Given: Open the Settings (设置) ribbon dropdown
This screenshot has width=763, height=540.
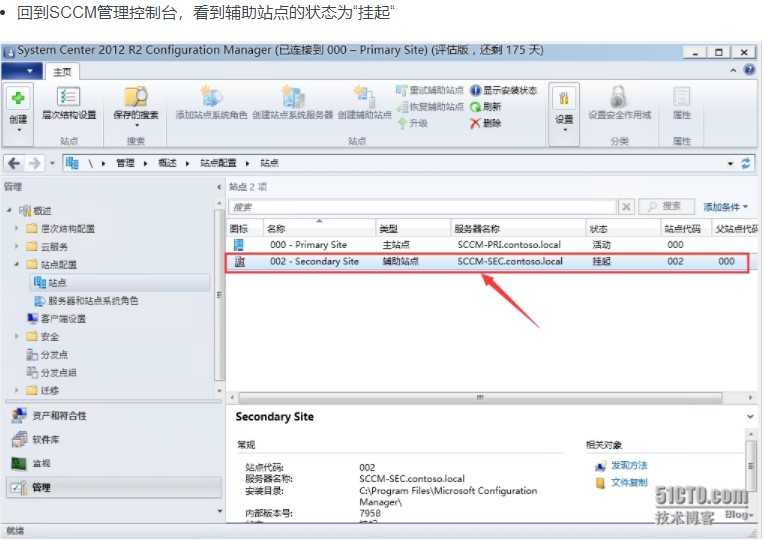Looking at the screenshot, I should coord(564,113).
